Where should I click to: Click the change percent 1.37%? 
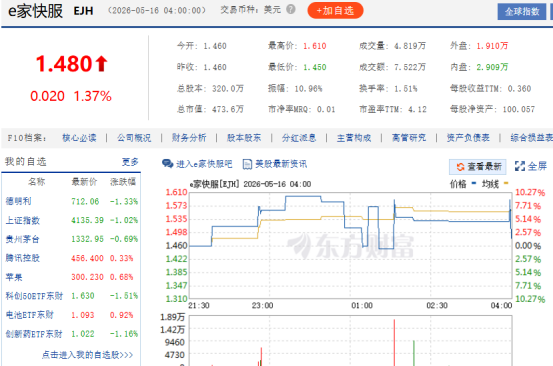[92, 96]
